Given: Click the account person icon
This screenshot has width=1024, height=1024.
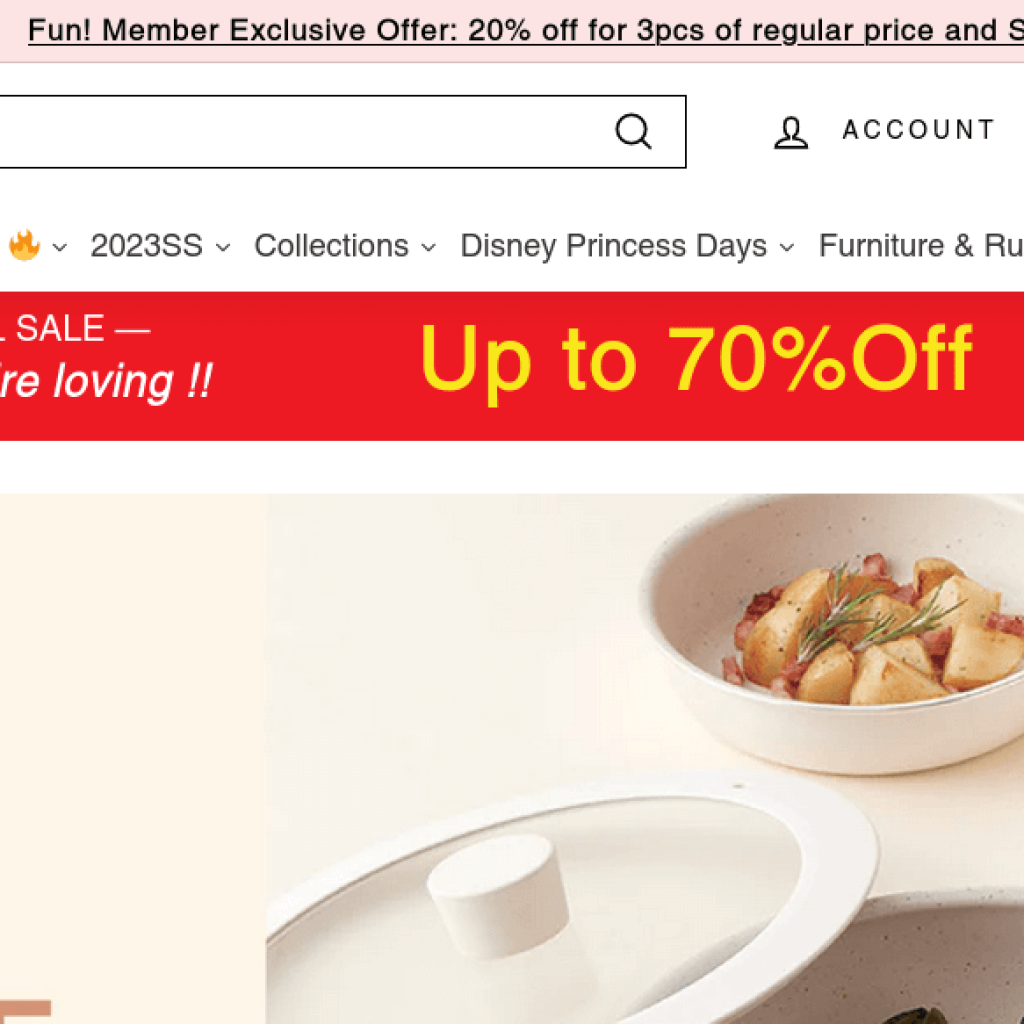Looking at the screenshot, I should pos(791,133).
